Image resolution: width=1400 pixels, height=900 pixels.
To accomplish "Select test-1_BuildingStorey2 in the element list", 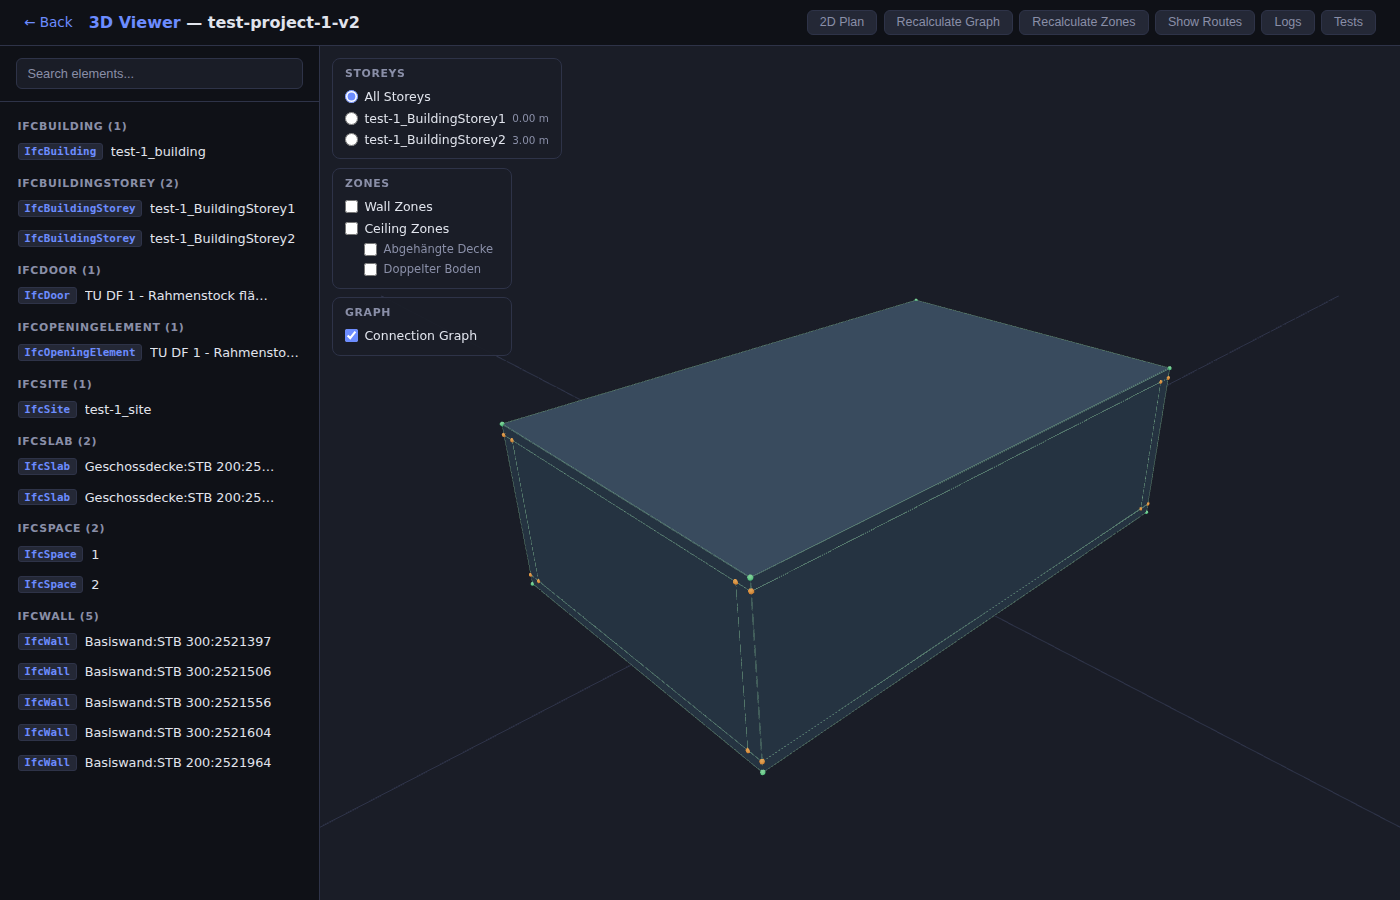I will click(x=222, y=239).
